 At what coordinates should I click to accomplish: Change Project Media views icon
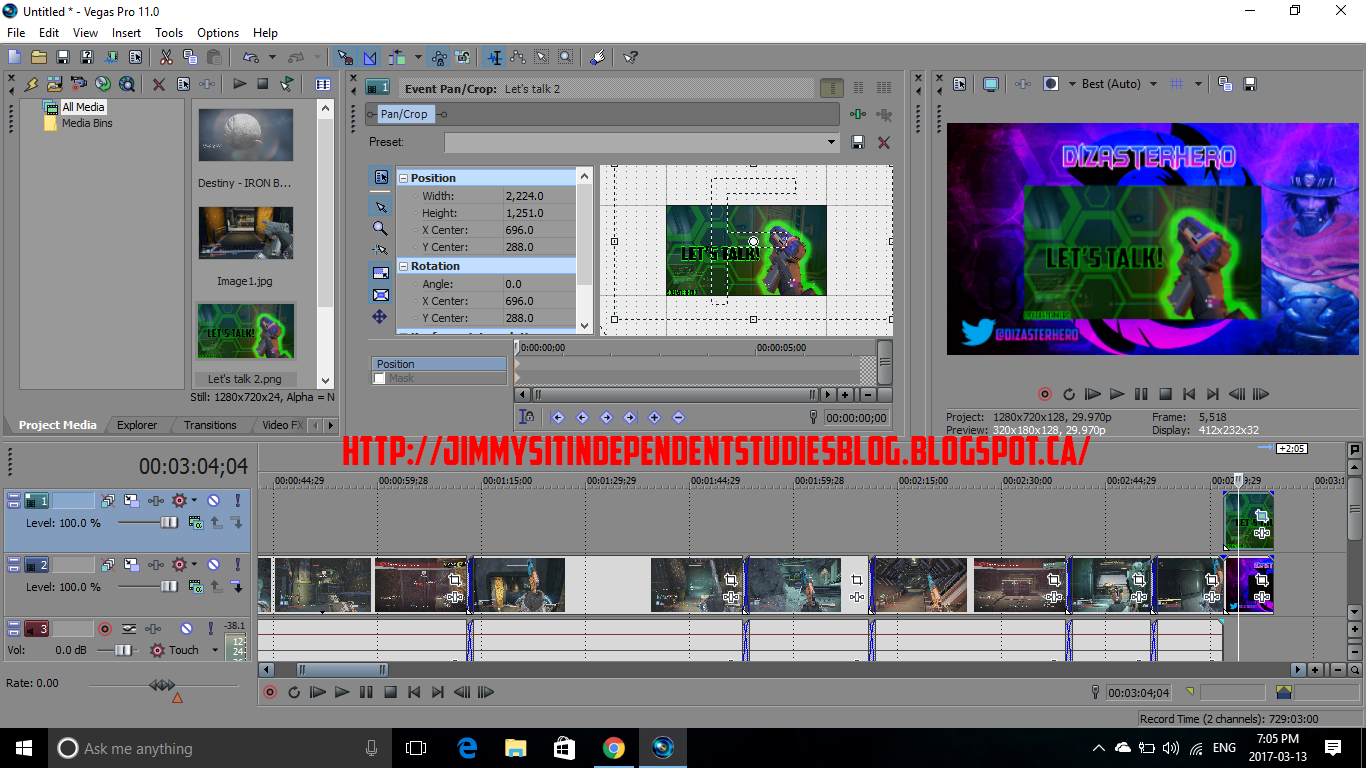323,84
